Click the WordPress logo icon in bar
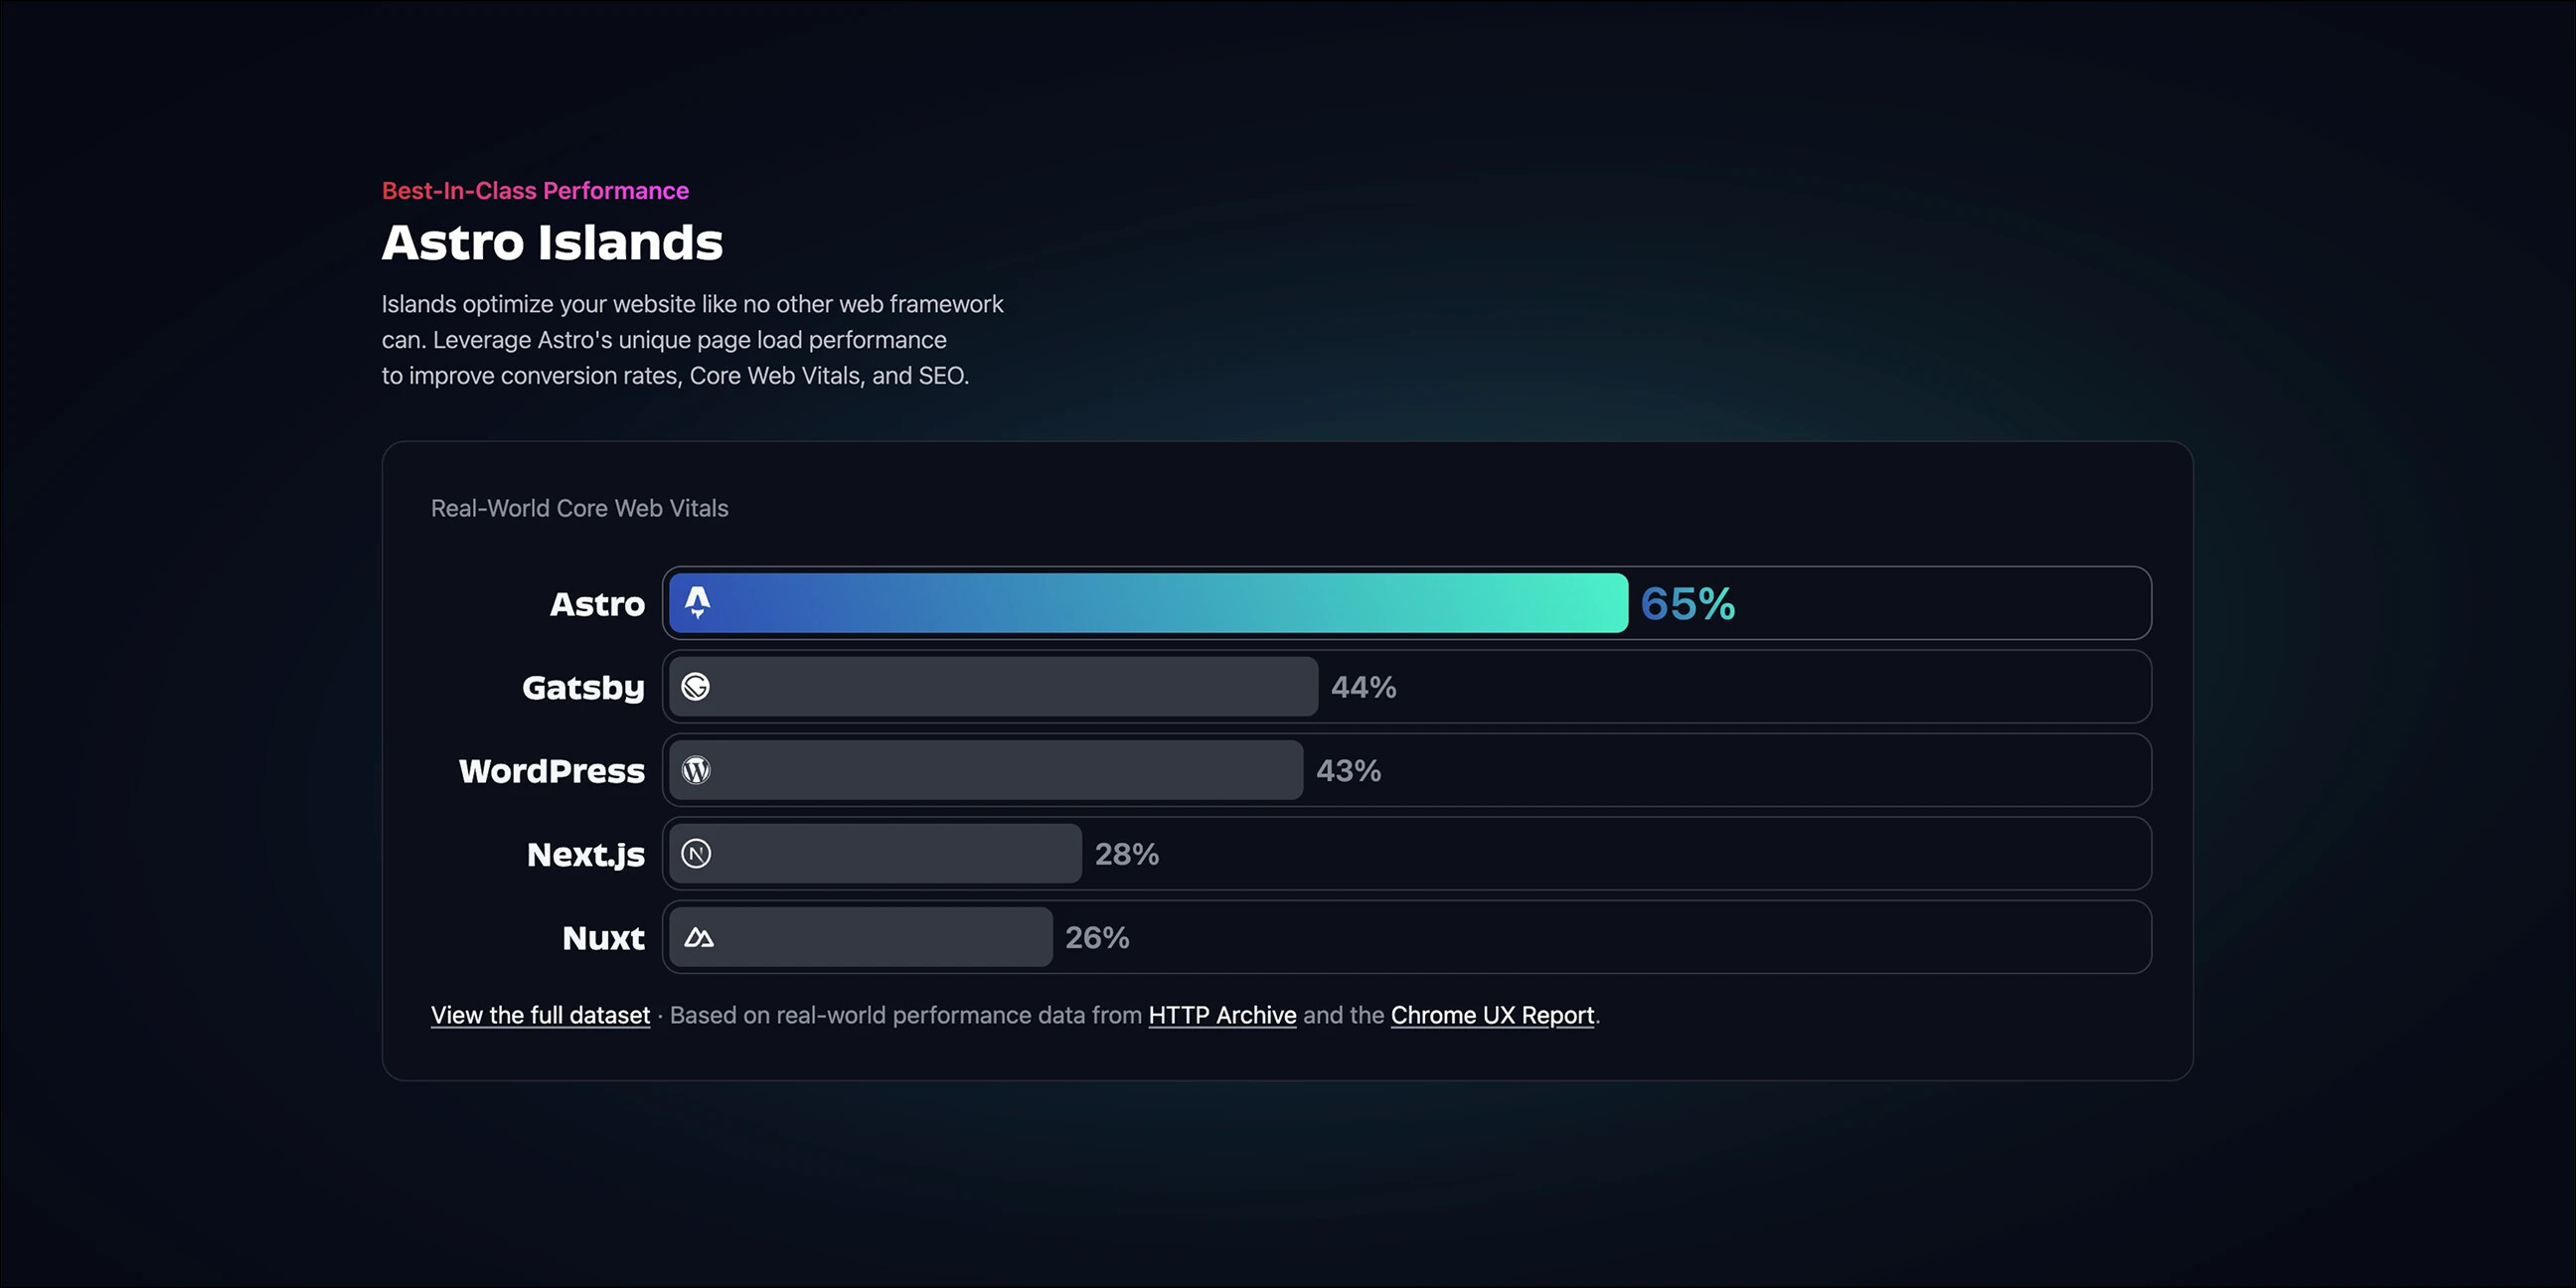Screen dimensions: 2576x1288 tap(696, 770)
